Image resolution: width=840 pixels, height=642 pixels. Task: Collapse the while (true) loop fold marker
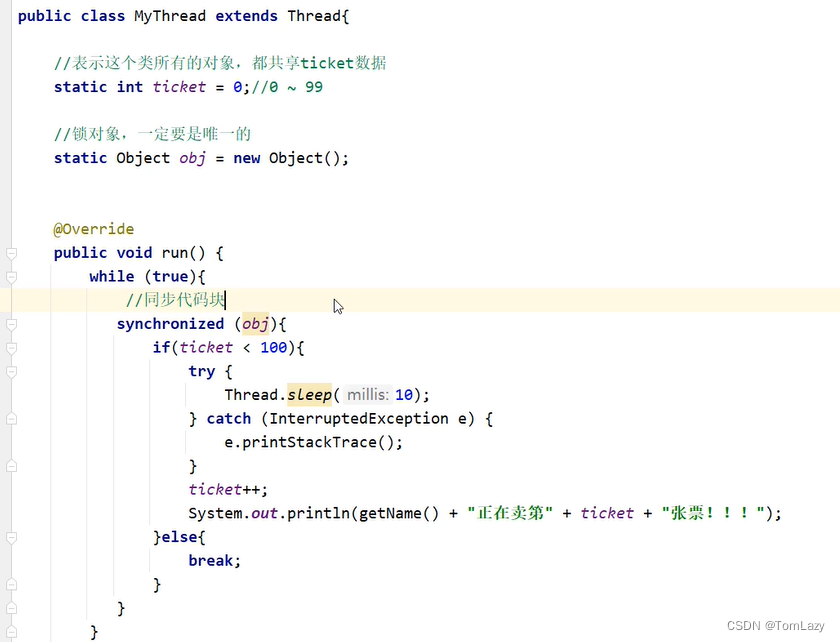pos(11,277)
